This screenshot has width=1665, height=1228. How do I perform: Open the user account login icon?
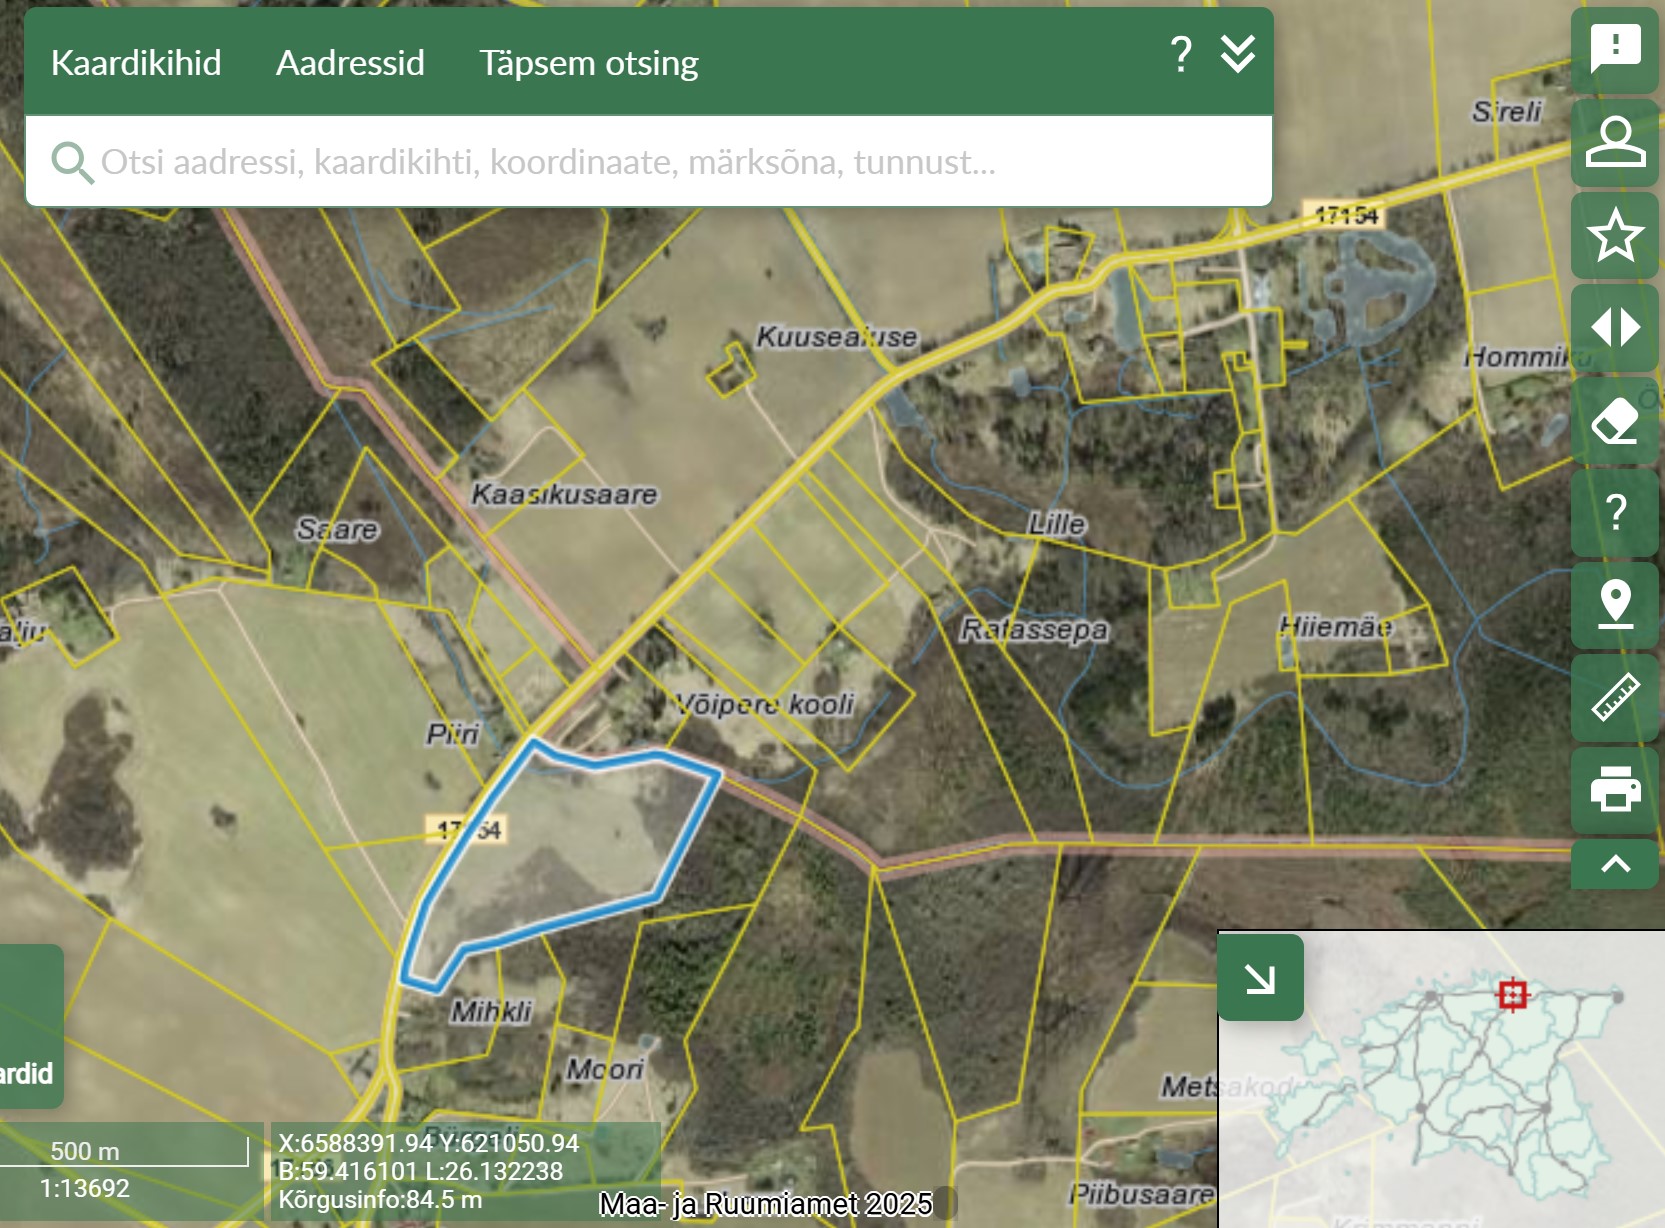click(x=1615, y=142)
